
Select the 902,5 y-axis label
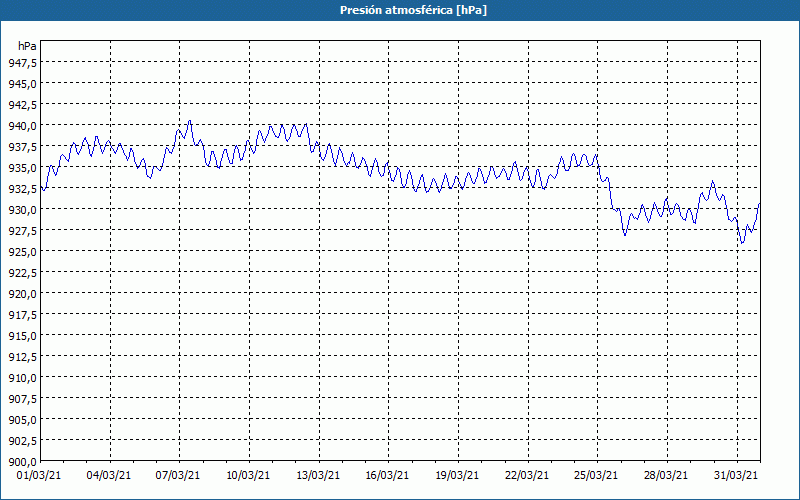(x=22, y=441)
